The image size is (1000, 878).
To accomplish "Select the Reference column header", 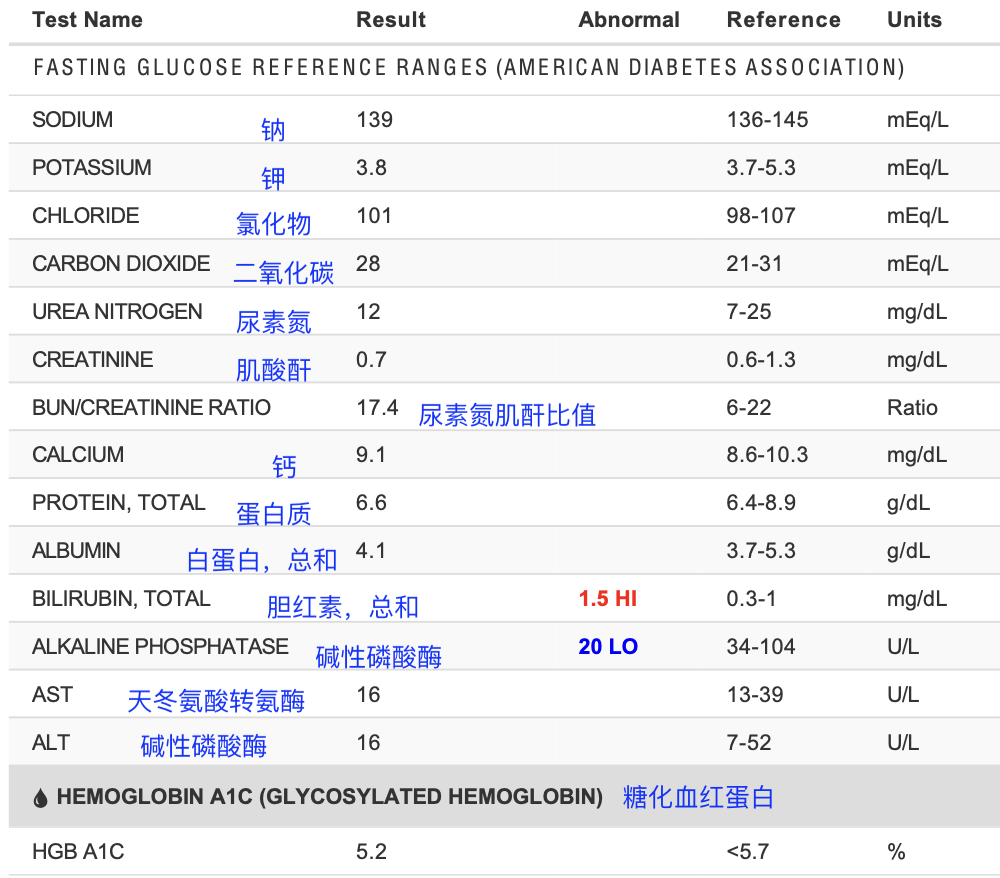I will (x=783, y=20).
